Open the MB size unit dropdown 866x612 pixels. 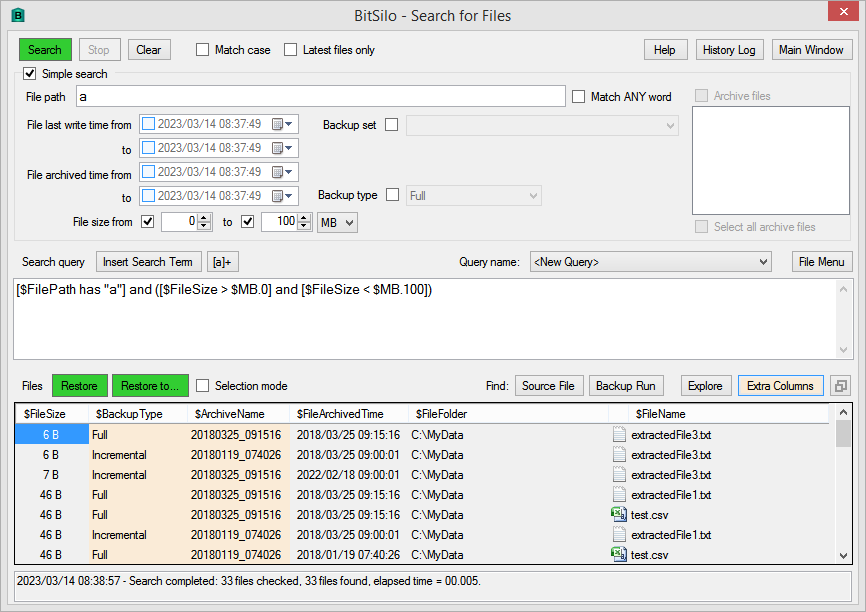click(x=337, y=223)
